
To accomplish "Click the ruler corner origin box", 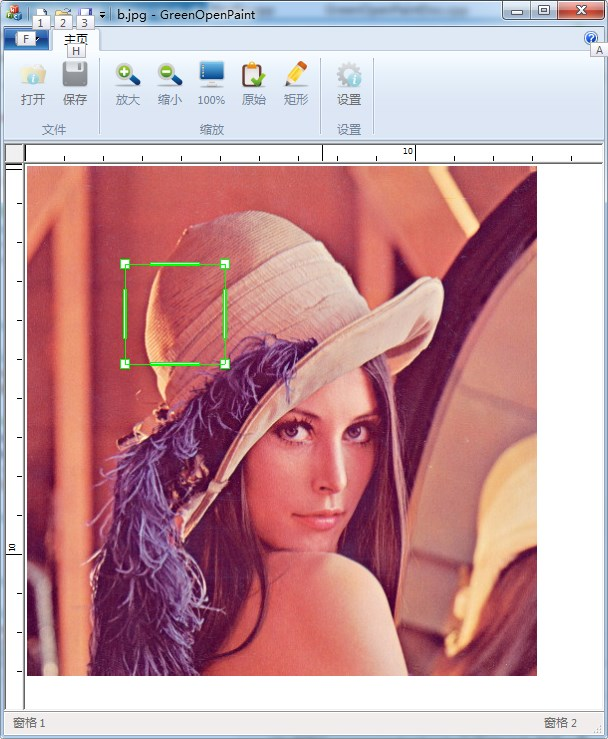I will [15, 153].
